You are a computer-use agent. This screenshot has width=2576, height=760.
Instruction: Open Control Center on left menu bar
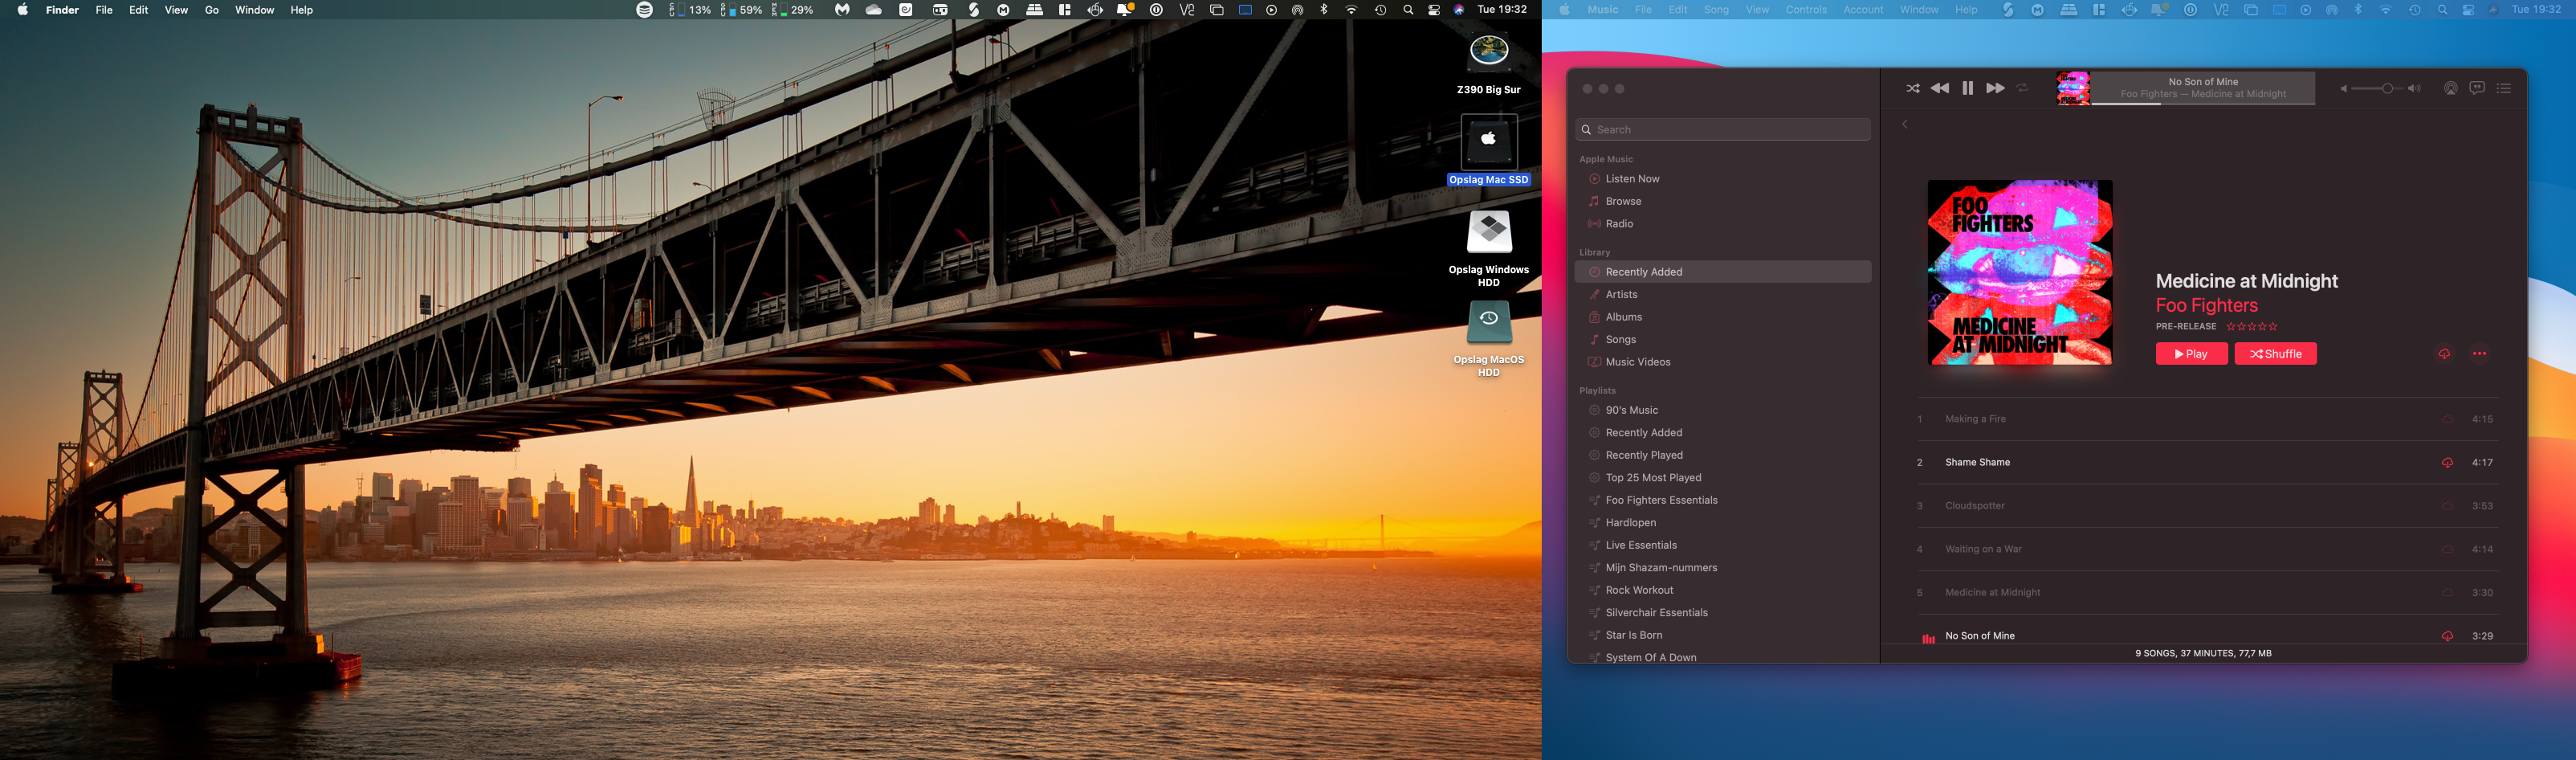pyautogui.click(x=1434, y=10)
